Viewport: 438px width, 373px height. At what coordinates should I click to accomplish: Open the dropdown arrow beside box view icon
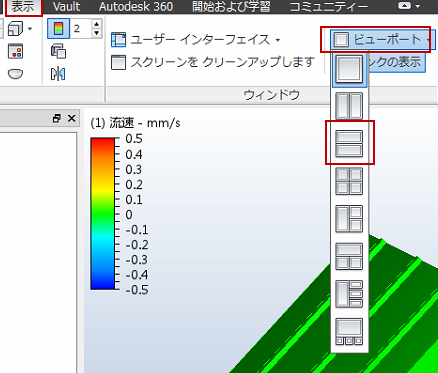point(30,29)
